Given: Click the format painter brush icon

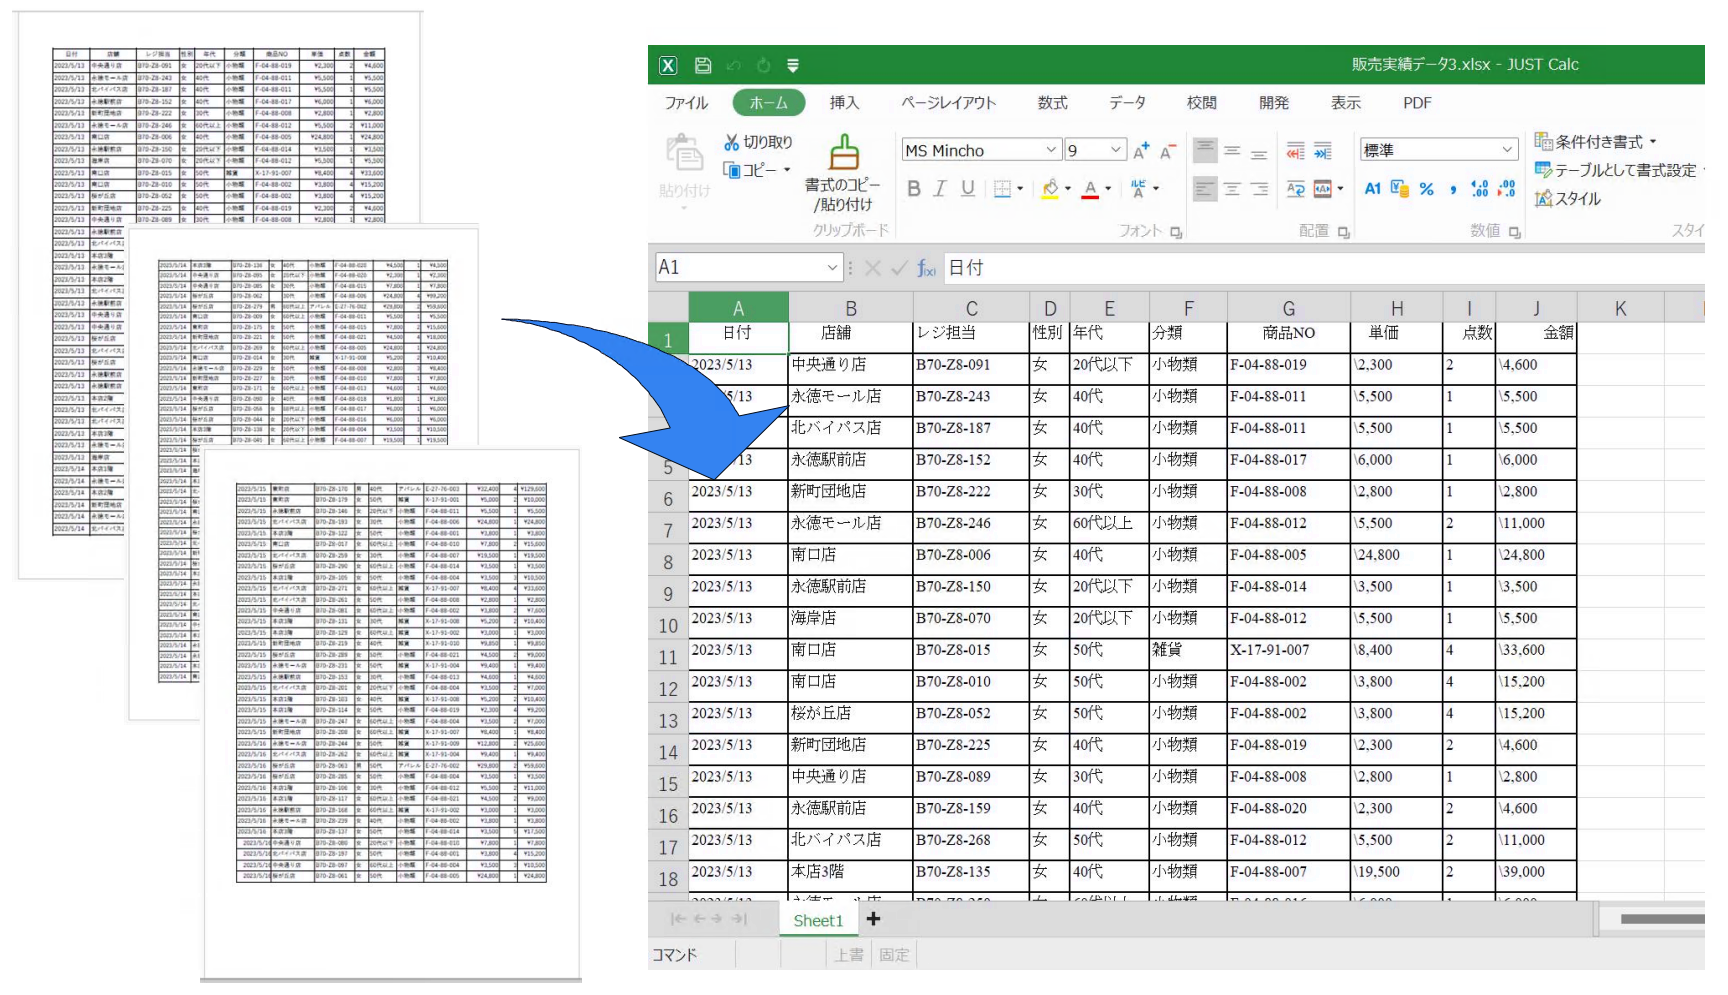Looking at the screenshot, I should click(x=844, y=153).
